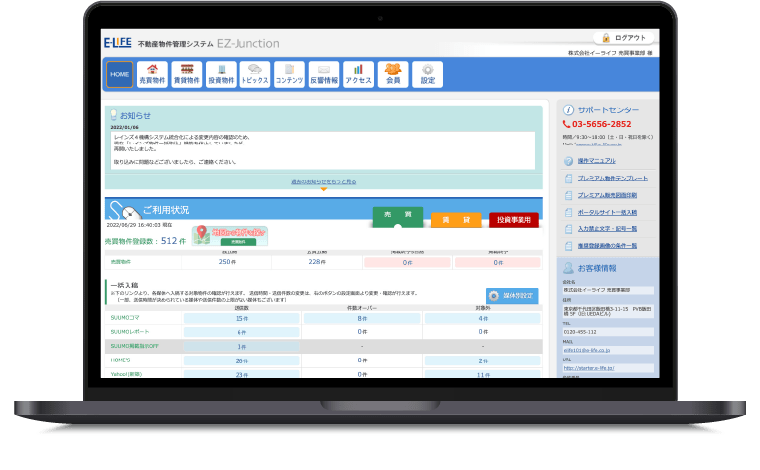Click the 15件 count for SUUMOコマ
The image size is (760, 470).
click(242, 318)
